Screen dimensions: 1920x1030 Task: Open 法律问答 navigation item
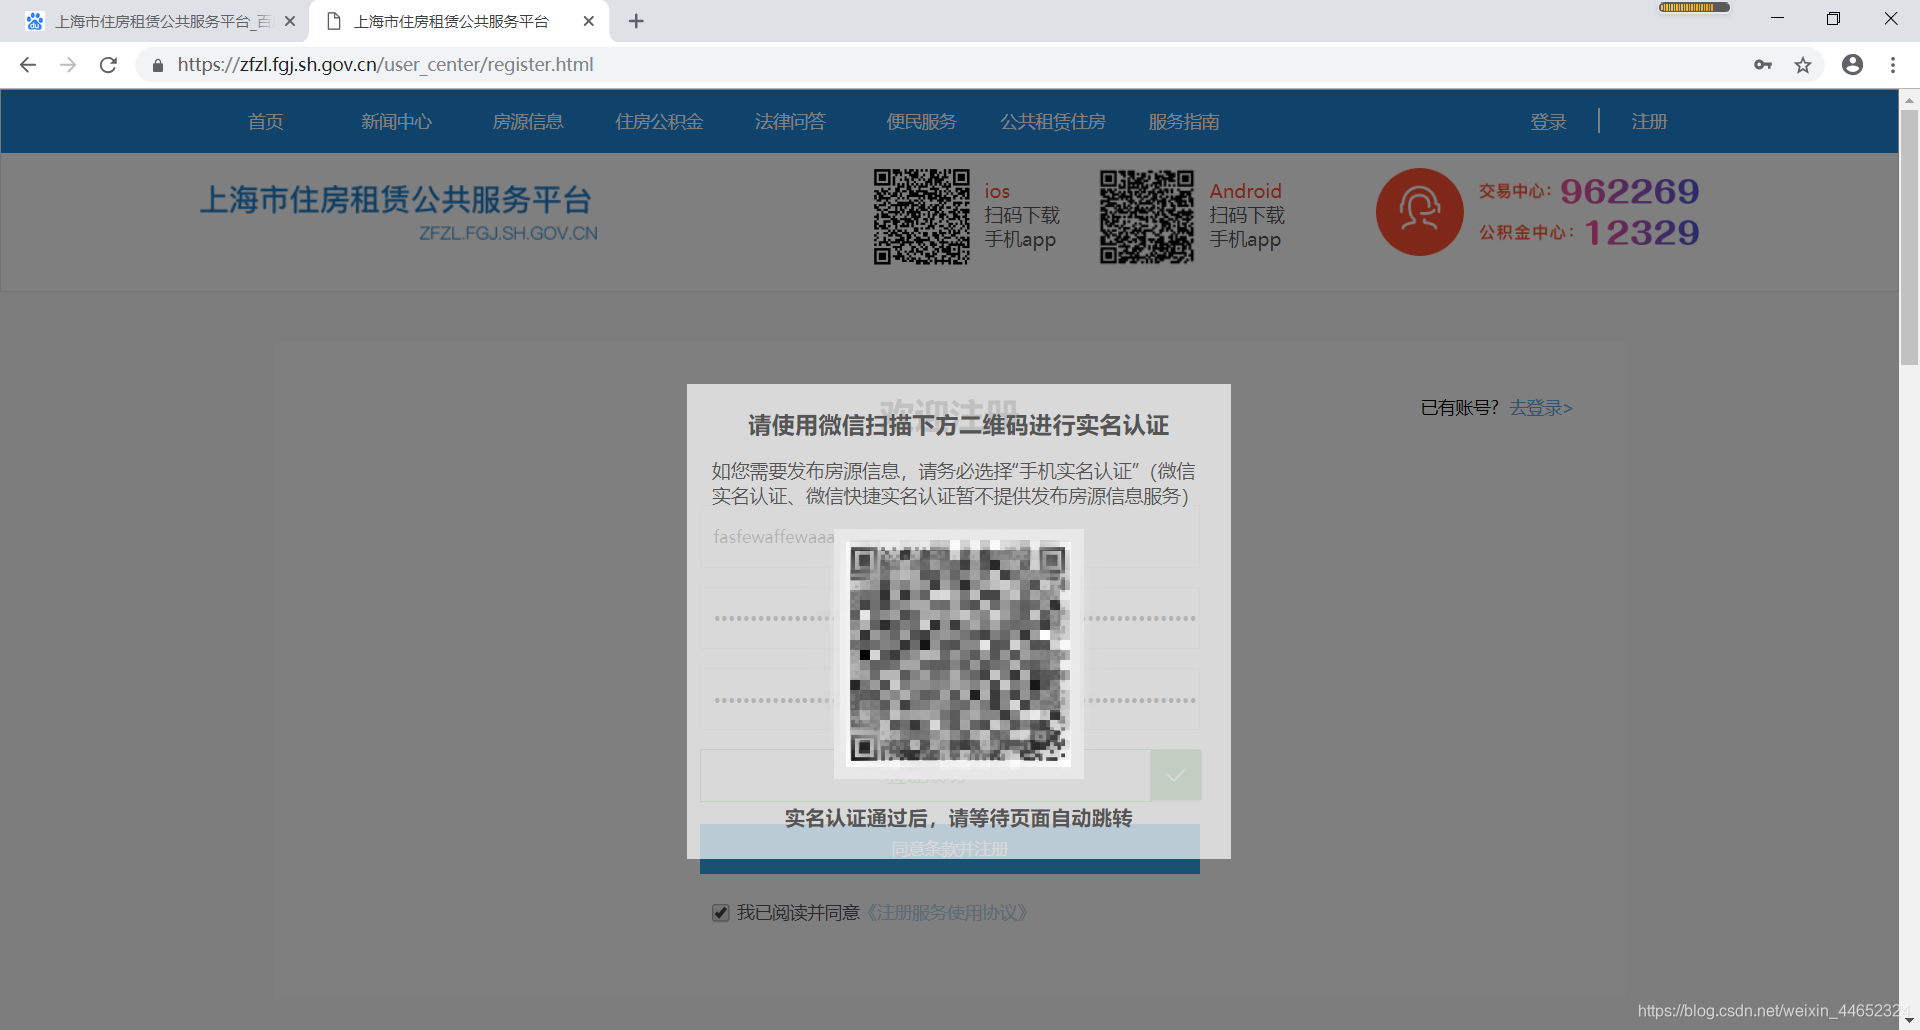790,122
